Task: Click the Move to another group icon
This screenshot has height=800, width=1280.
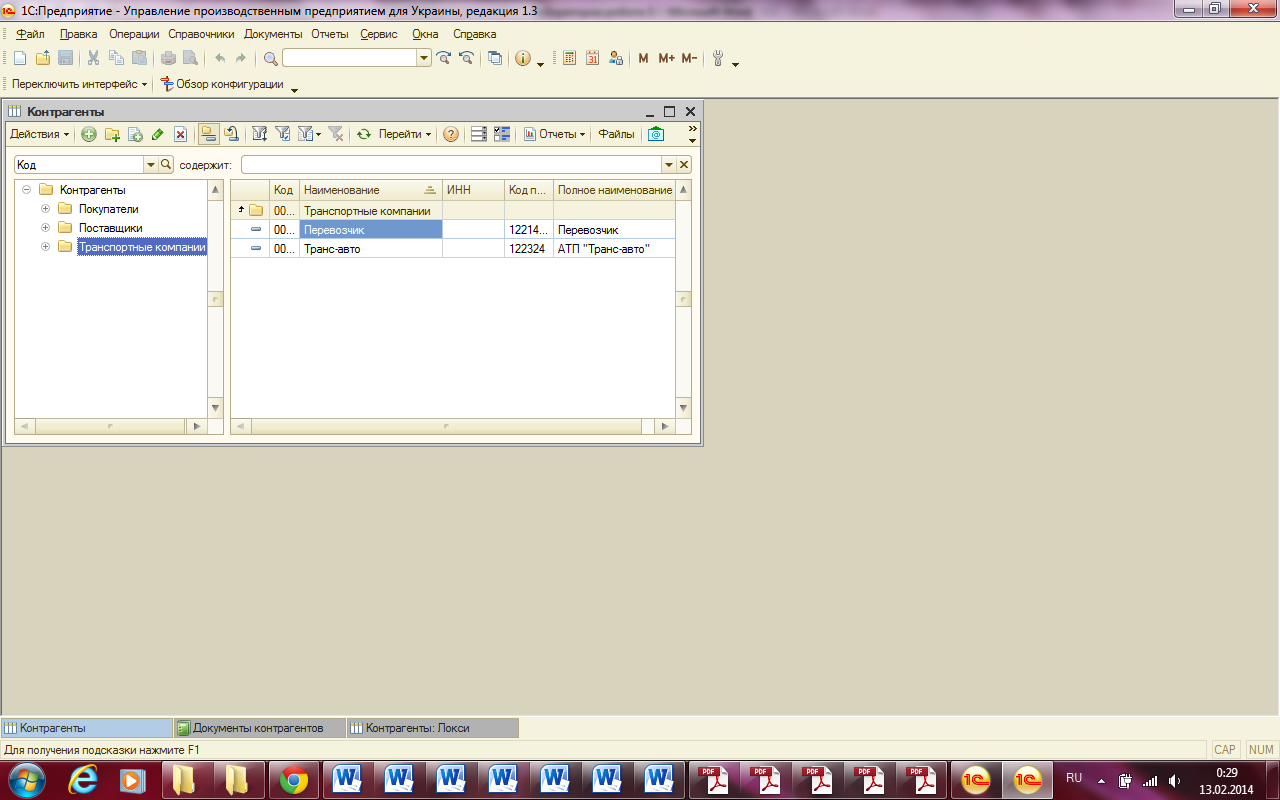Action: [232, 134]
